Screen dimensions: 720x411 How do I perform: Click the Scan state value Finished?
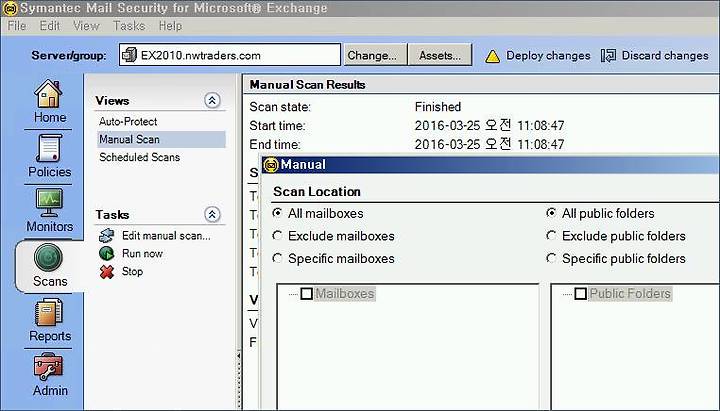[x=438, y=107]
